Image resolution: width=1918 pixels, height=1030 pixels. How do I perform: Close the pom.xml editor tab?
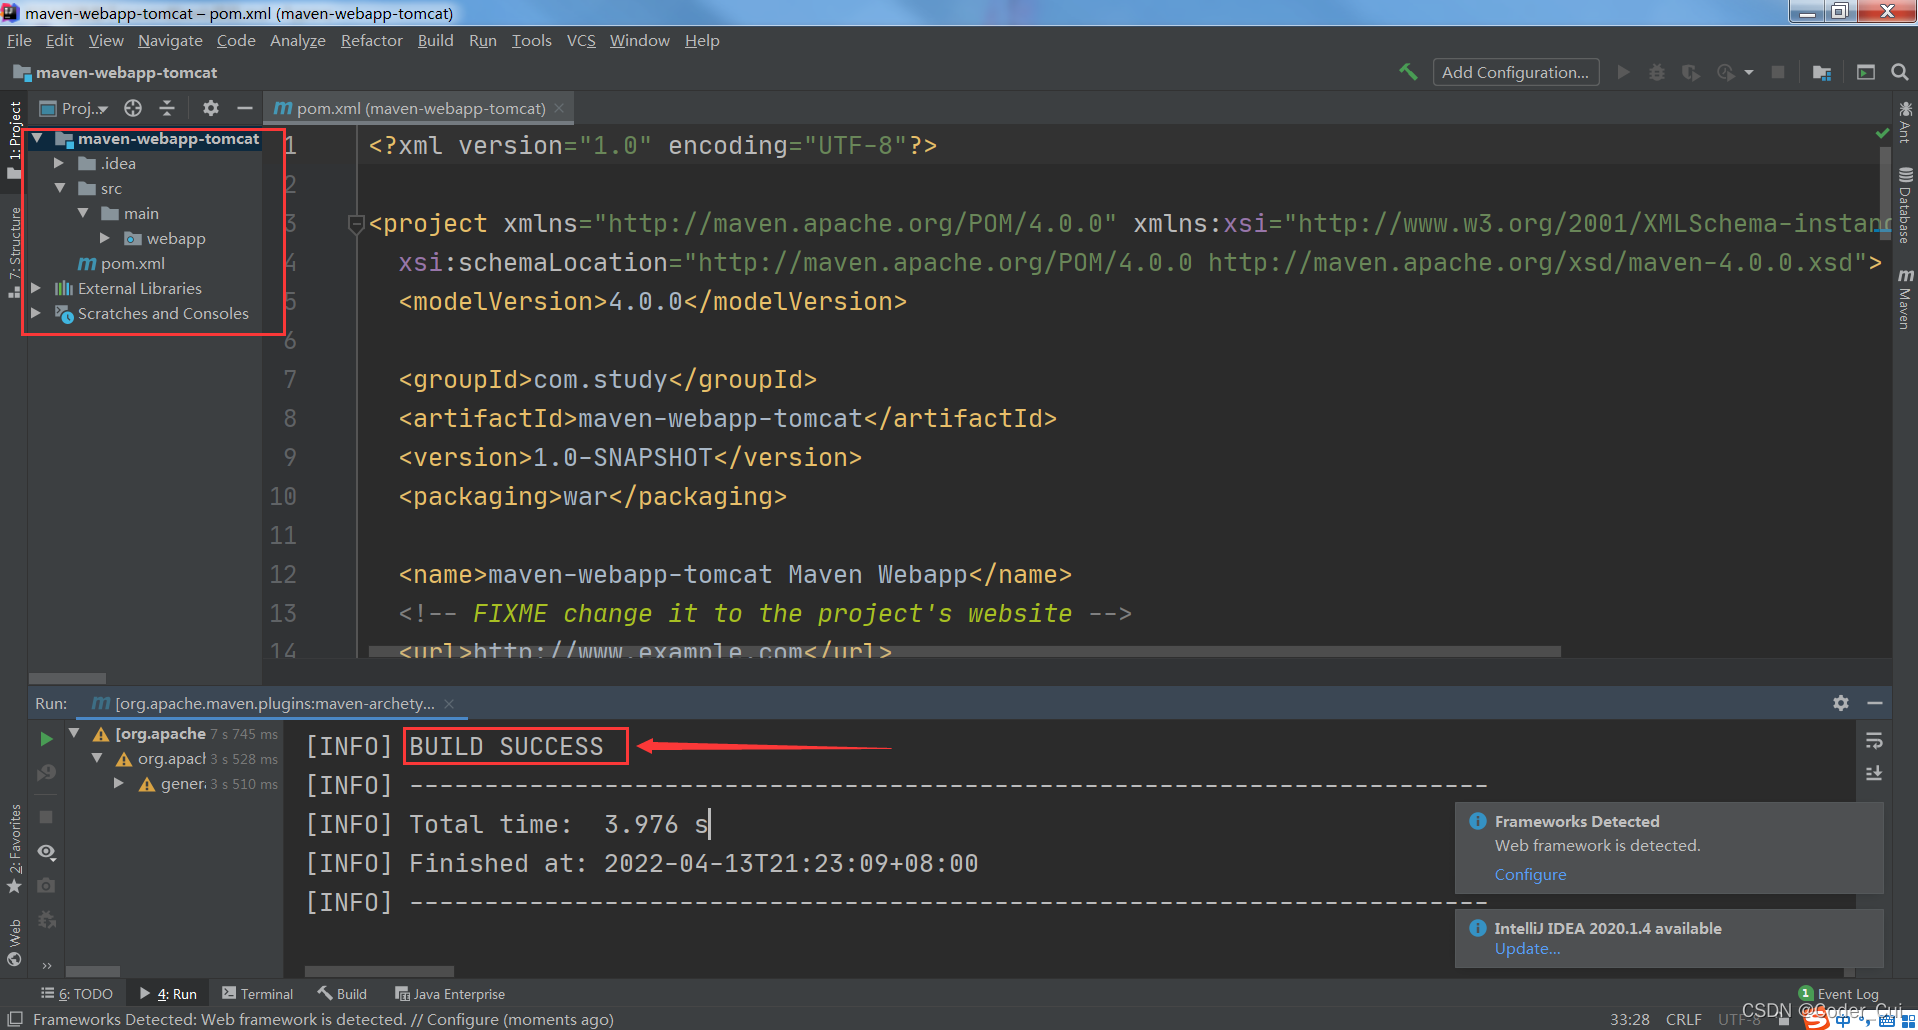point(559,108)
